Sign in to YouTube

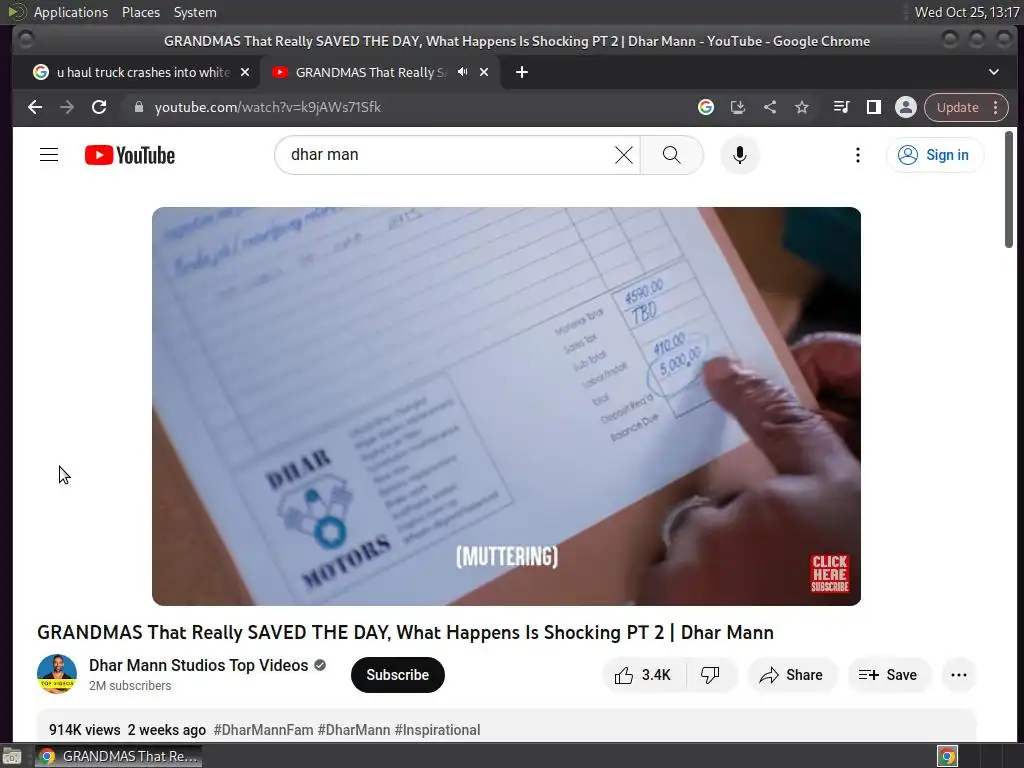click(934, 155)
